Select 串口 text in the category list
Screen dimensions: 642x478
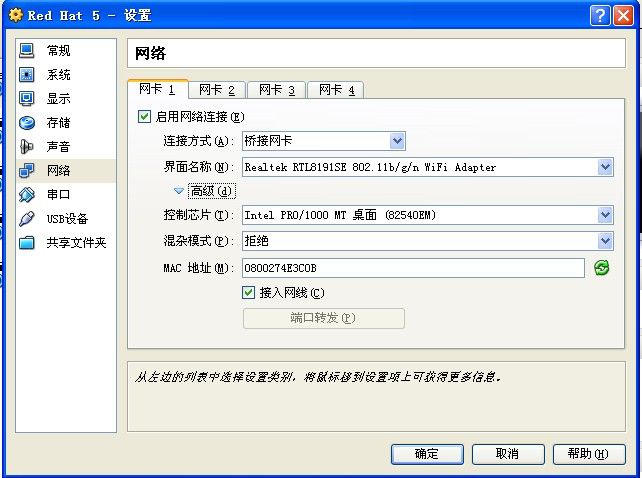pyautogui.click(x=59, y=195)
